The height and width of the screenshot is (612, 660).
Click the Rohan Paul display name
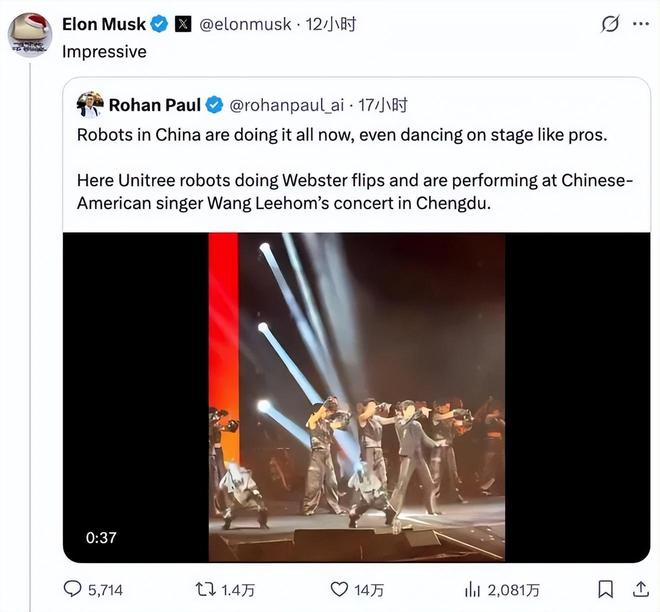(154, 105)
